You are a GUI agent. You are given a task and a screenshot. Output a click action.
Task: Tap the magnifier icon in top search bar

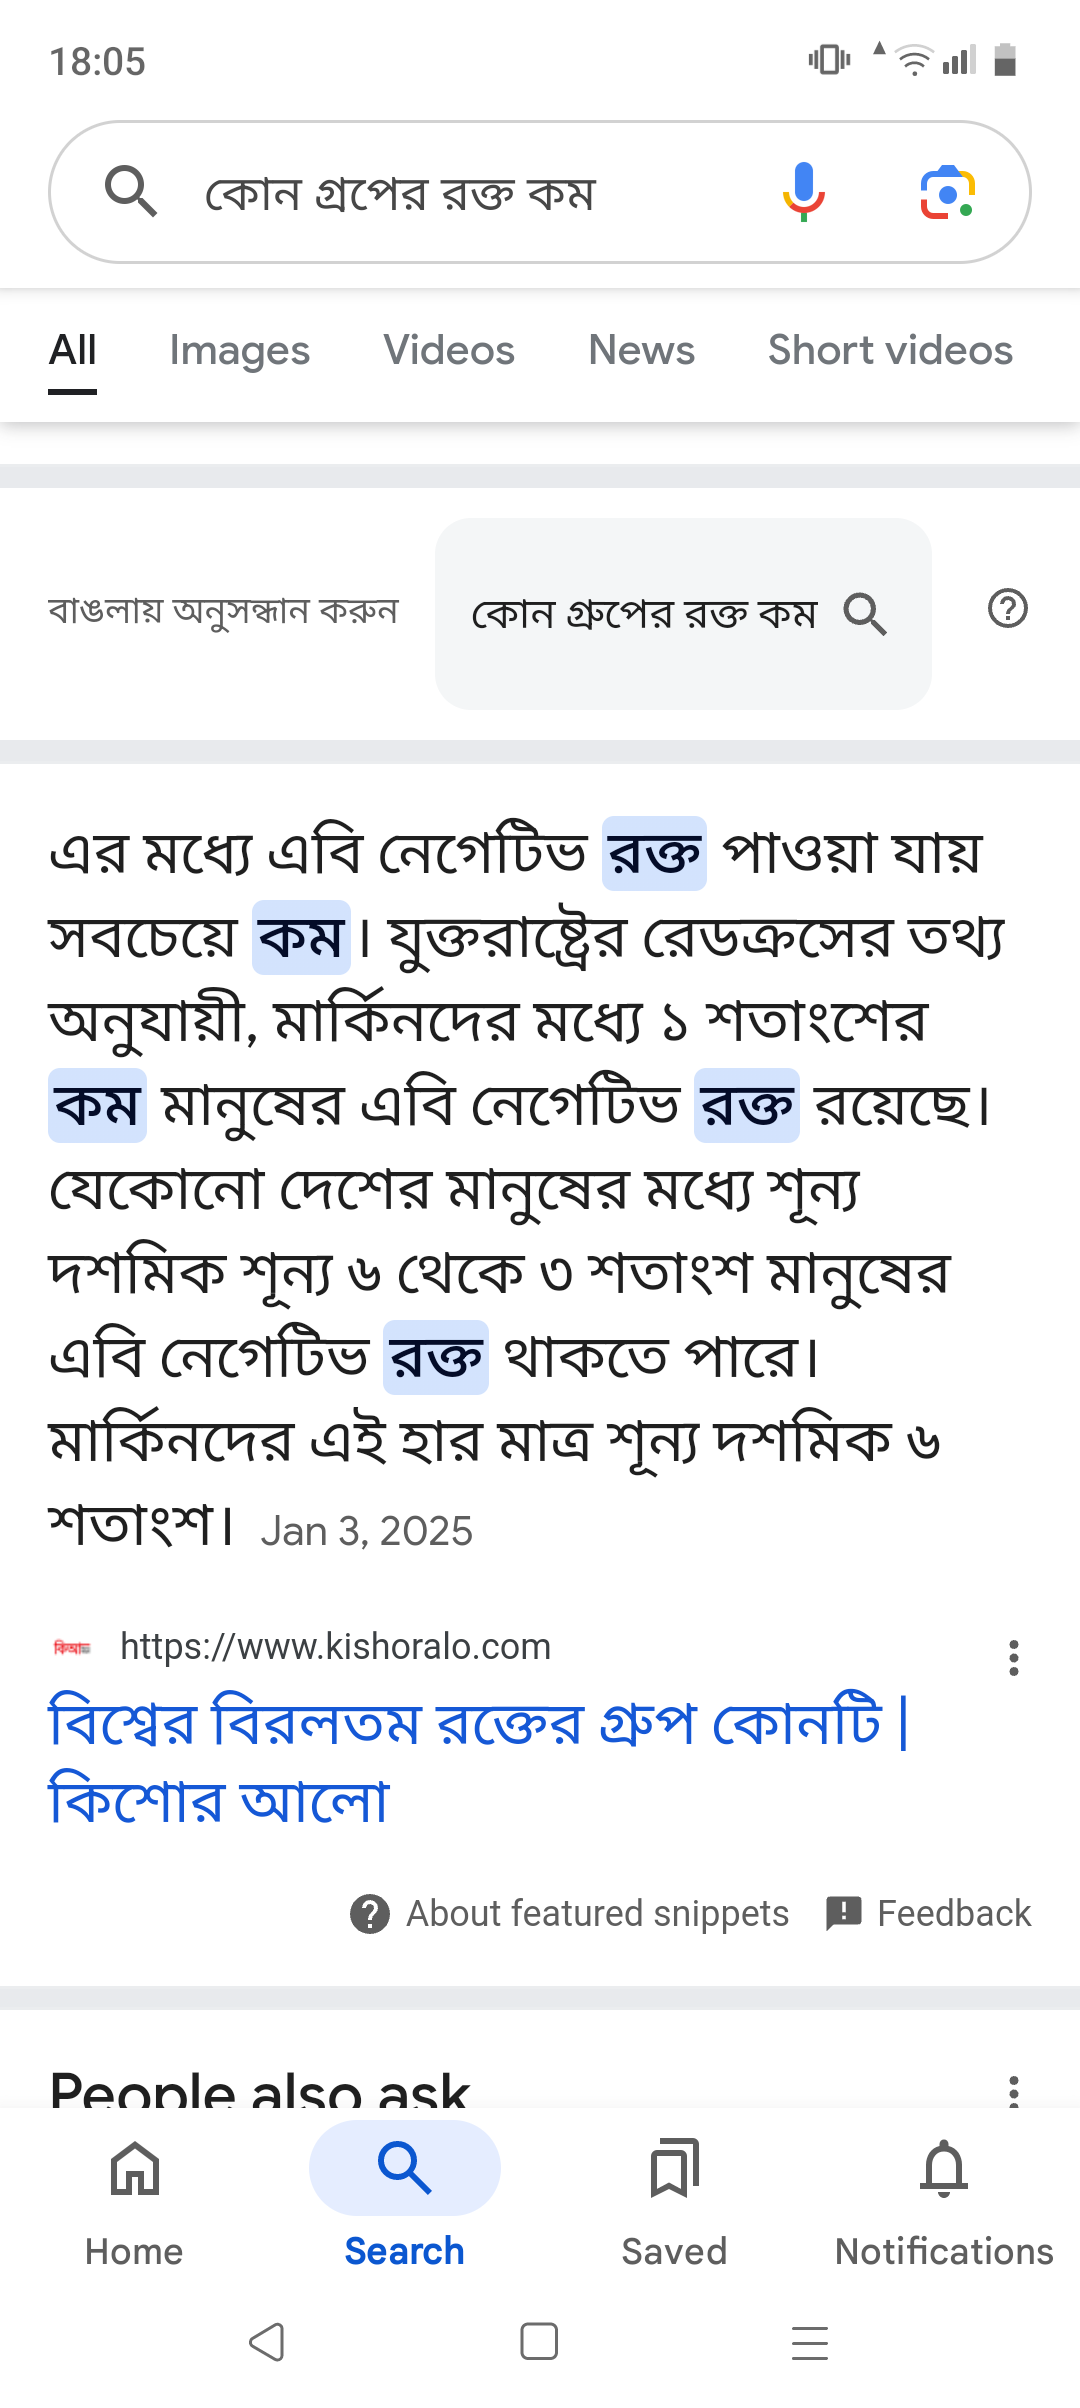131,191
